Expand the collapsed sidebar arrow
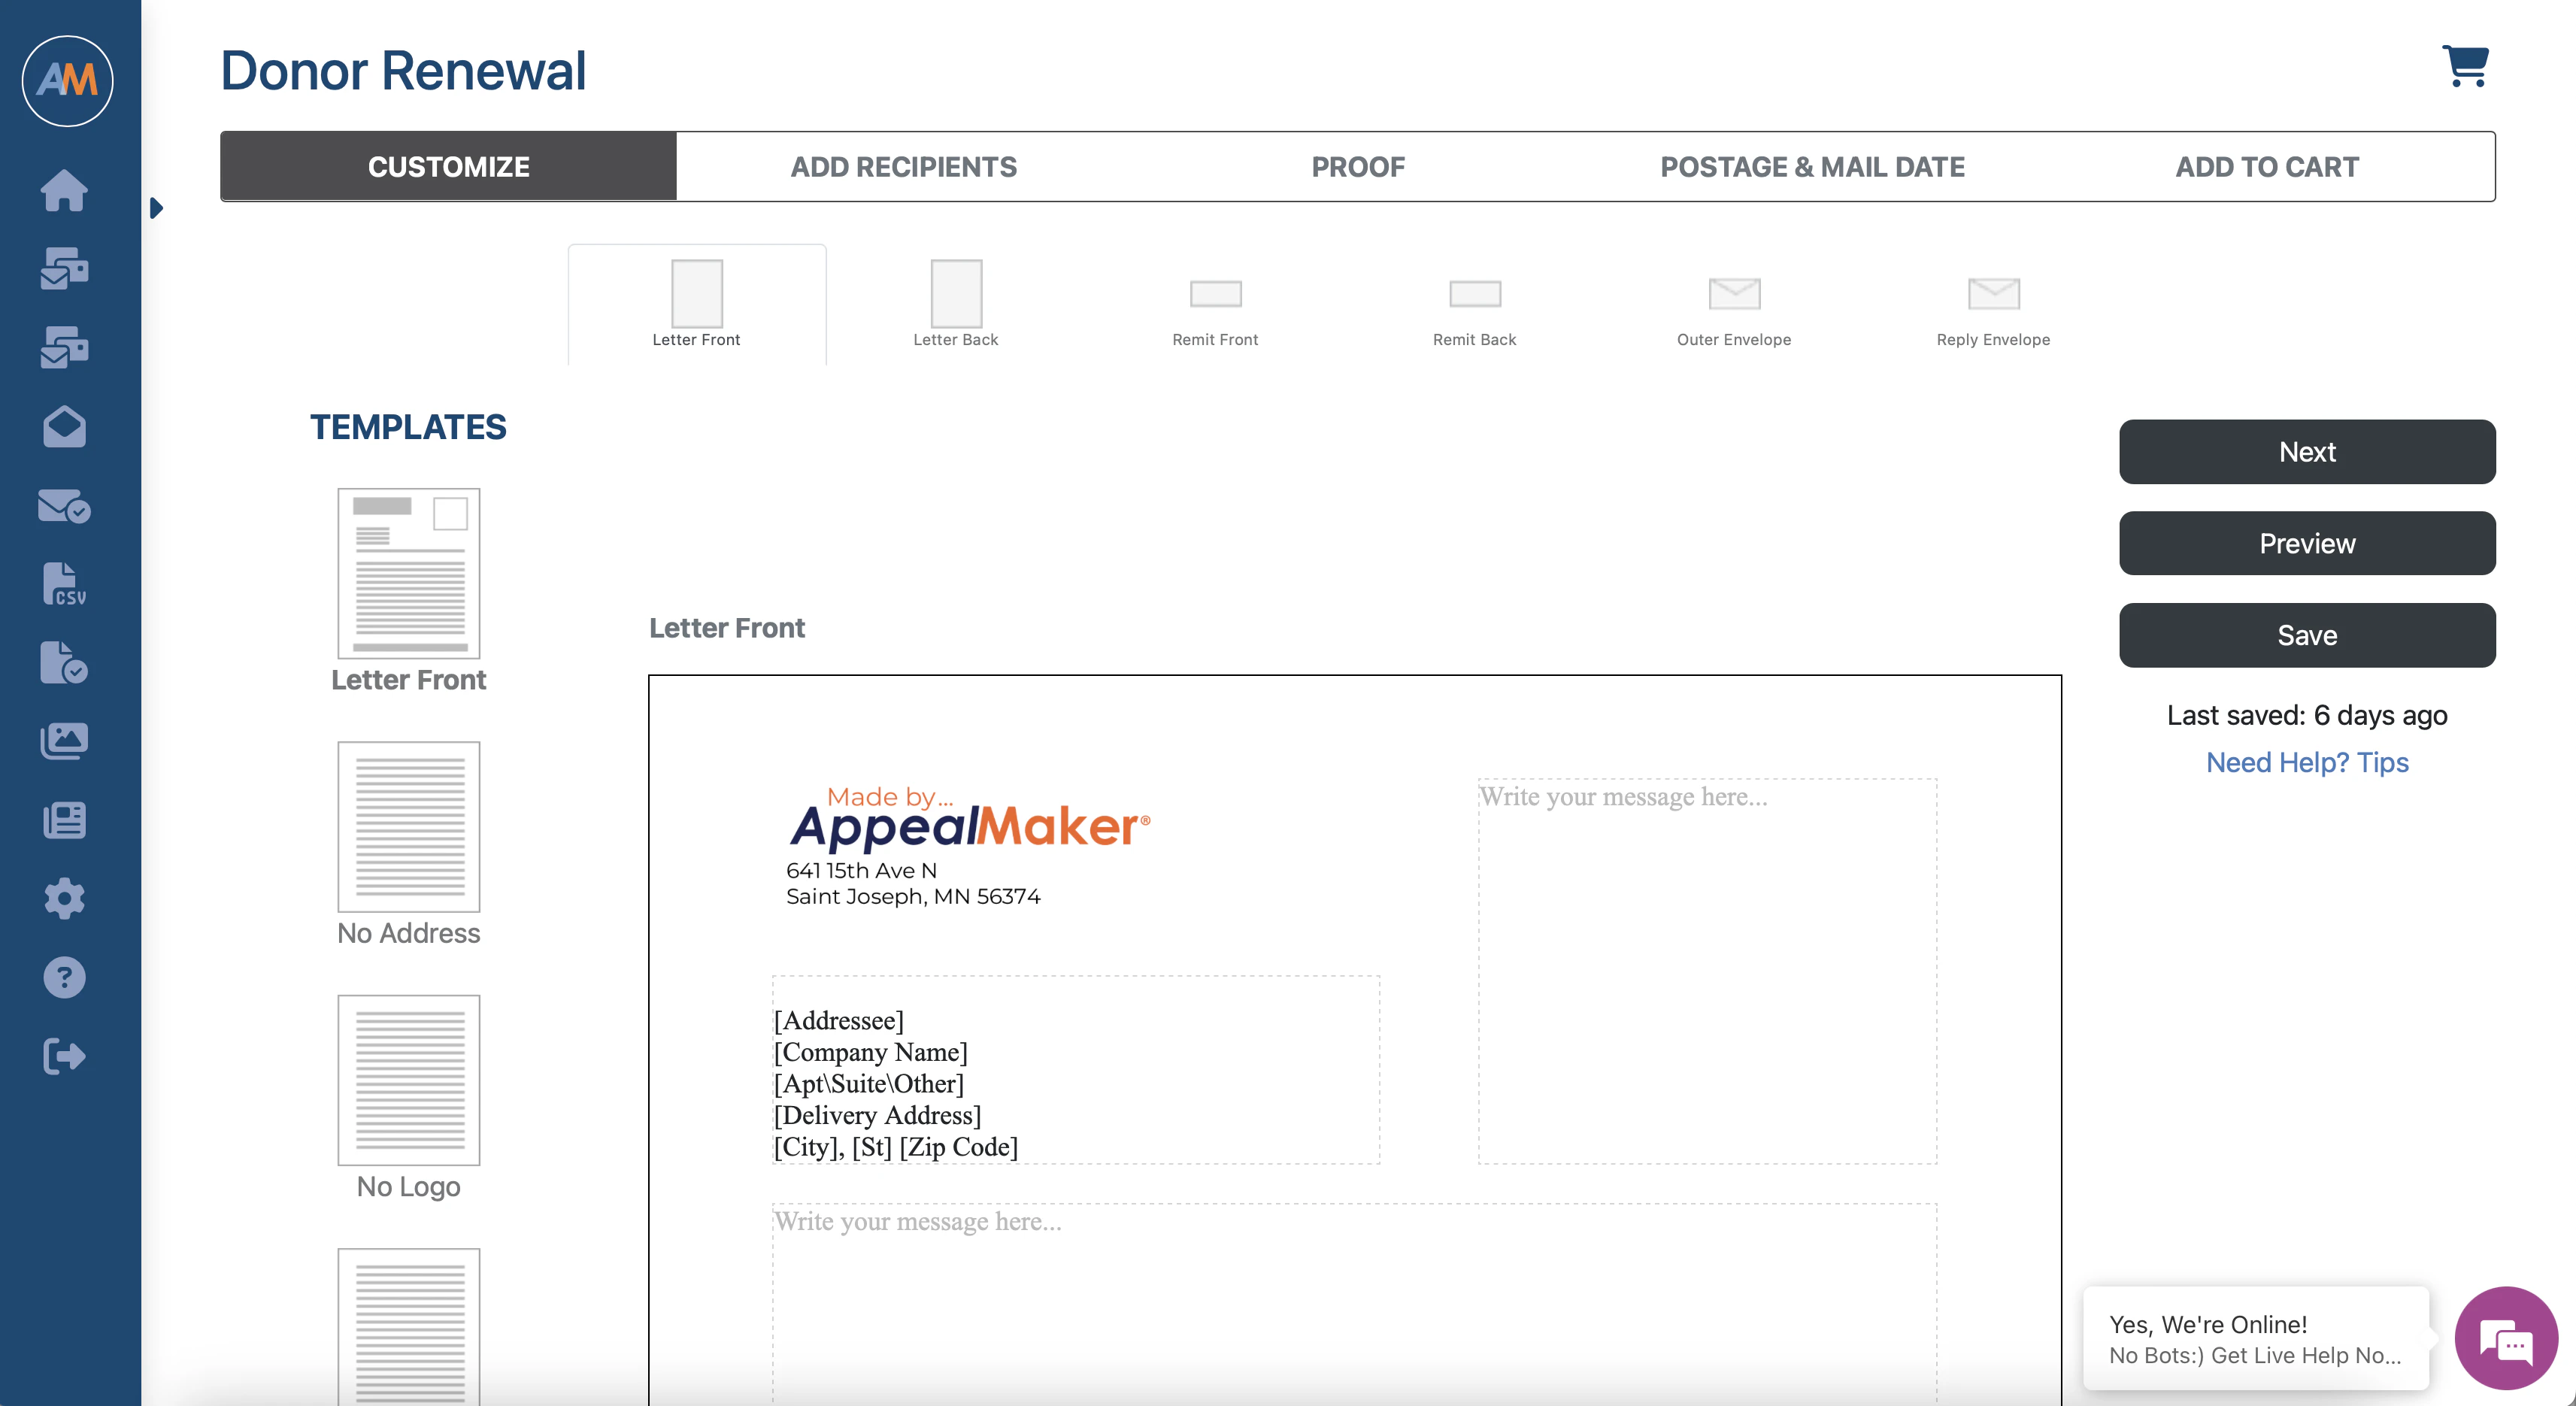Viewport: 2576px width, 1406px height. point(157,208)
